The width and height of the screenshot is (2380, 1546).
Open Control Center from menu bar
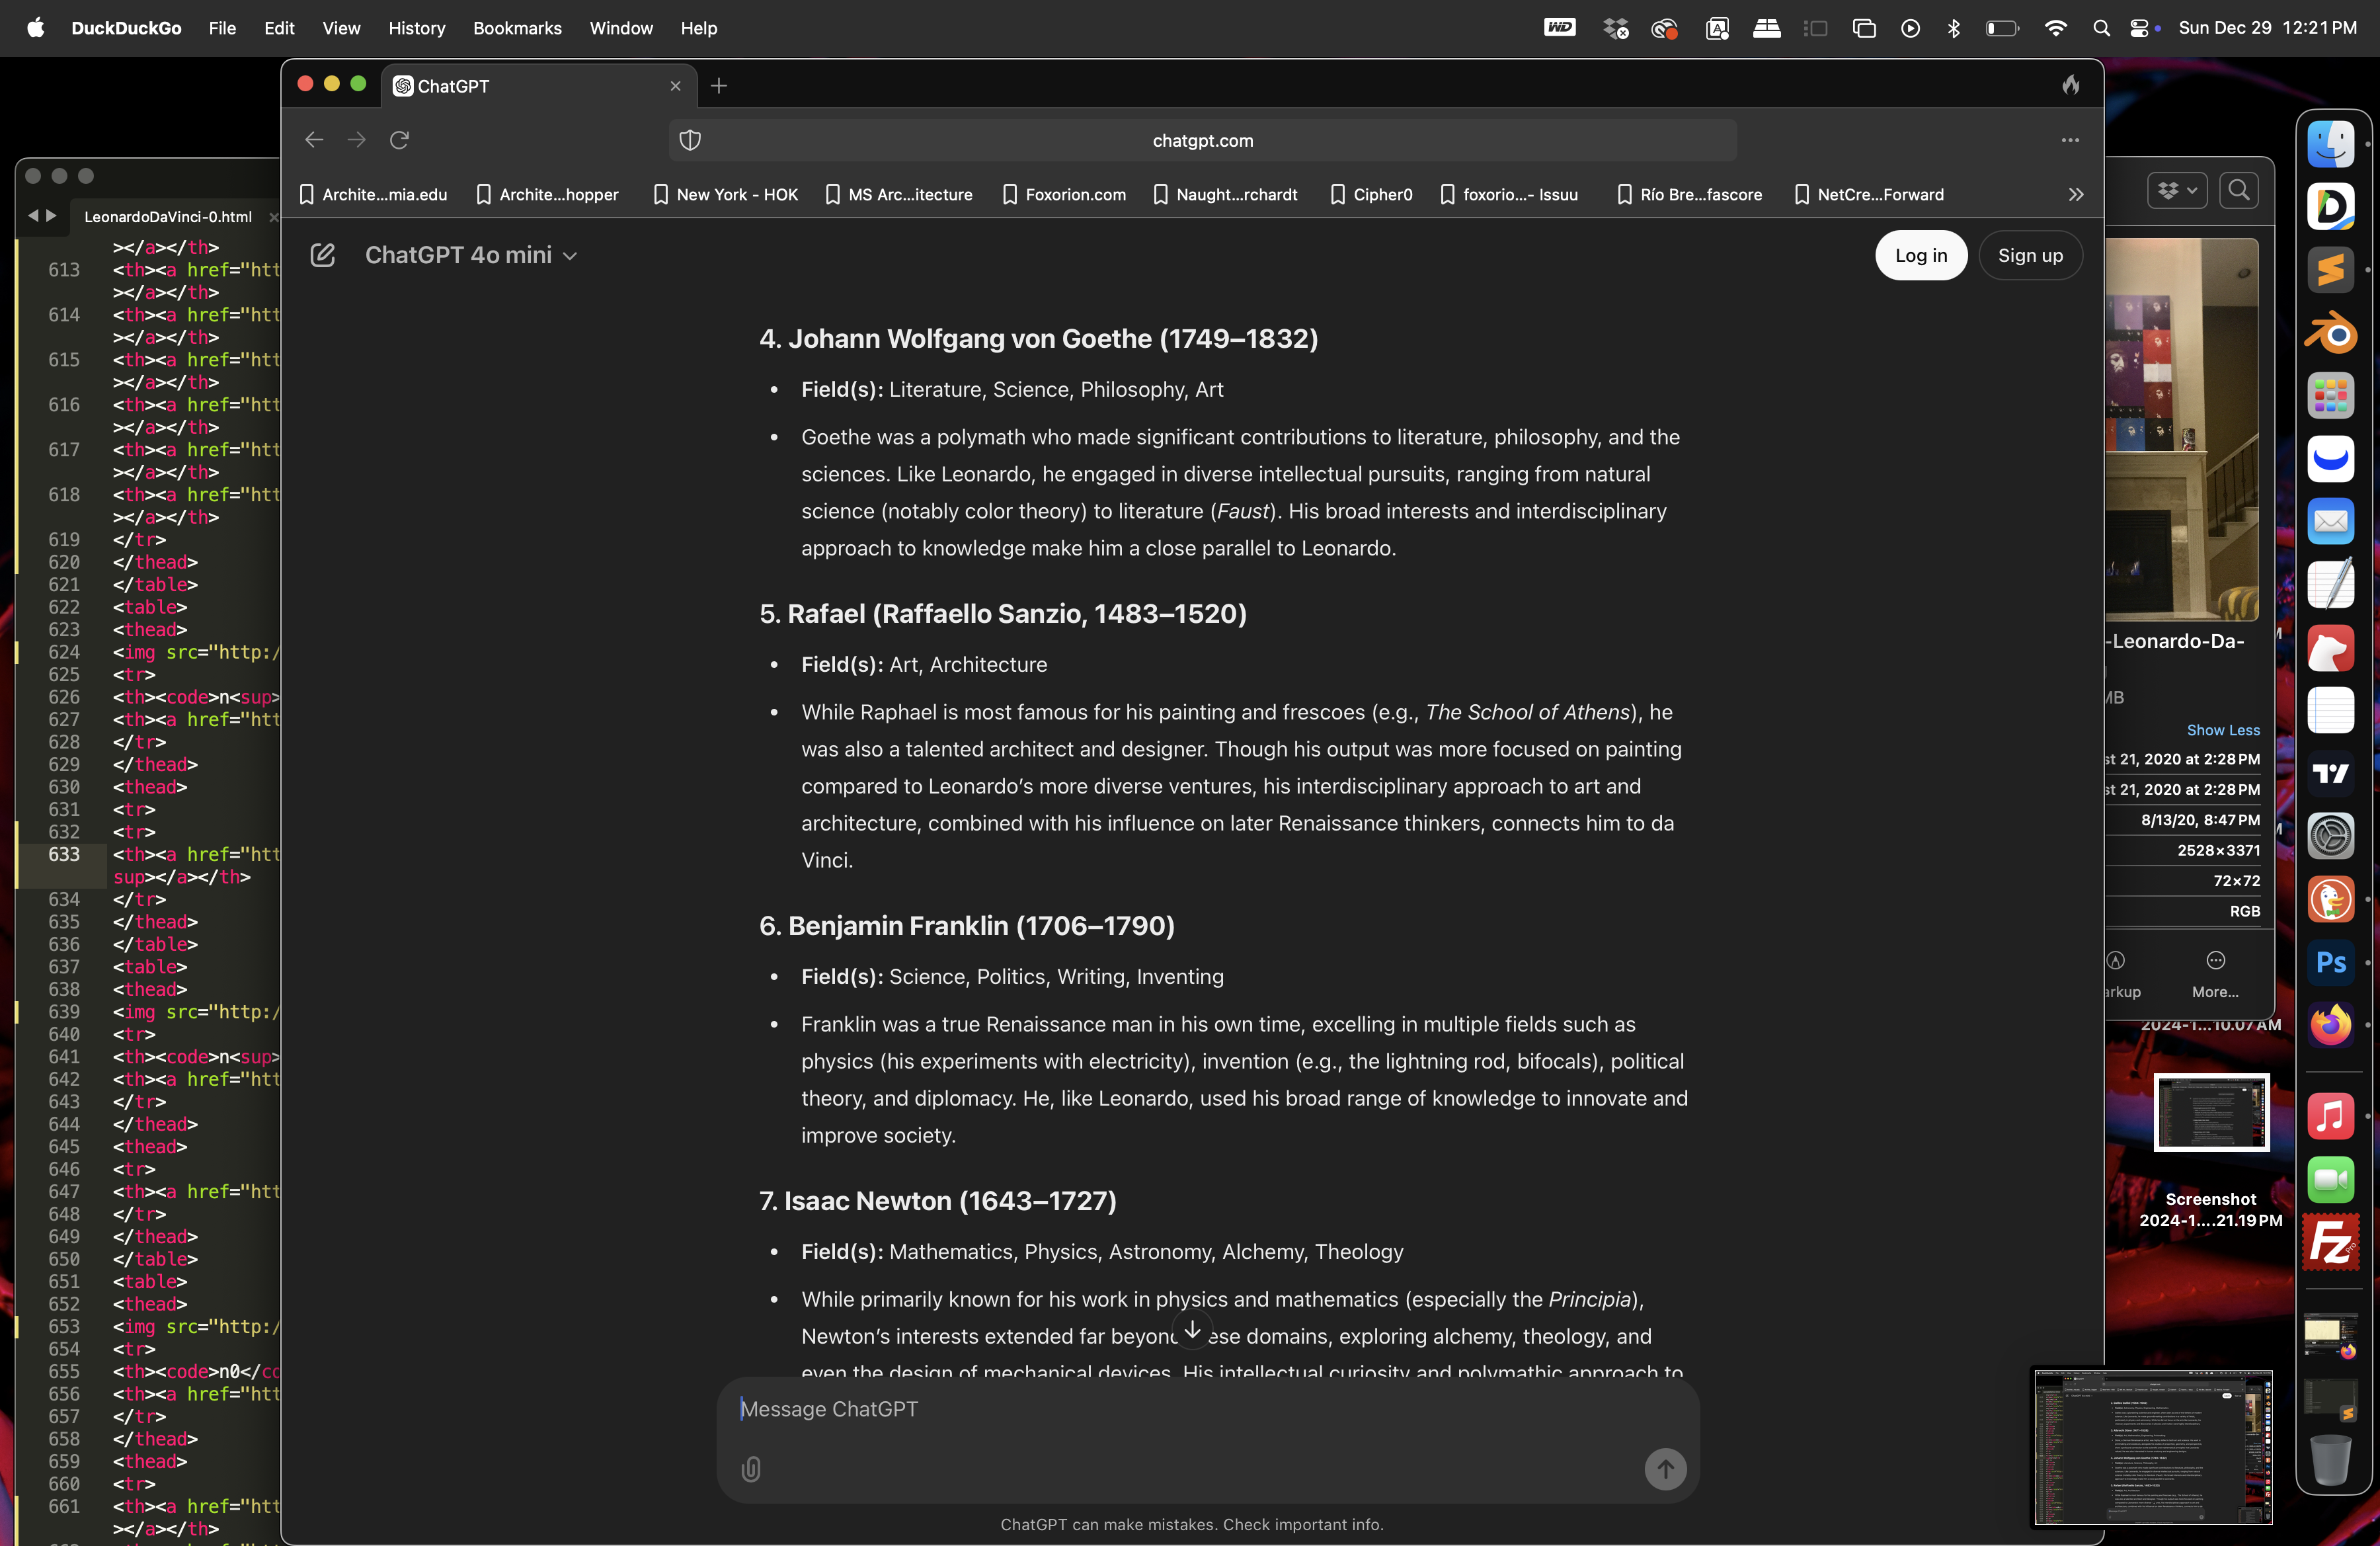click(2139, 28)
